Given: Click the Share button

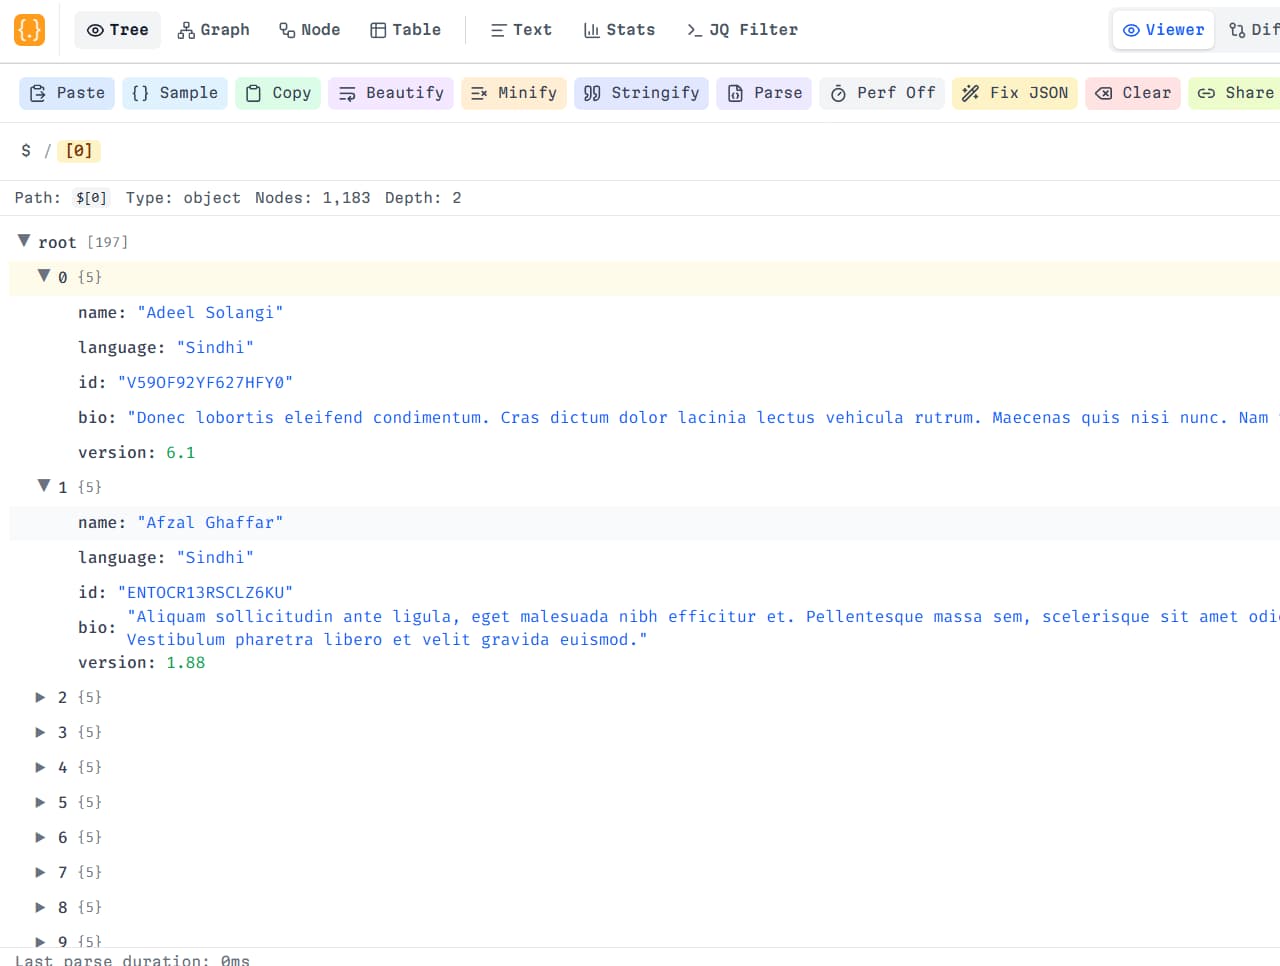Looking at the screenshot, I should click(1236, 93).
